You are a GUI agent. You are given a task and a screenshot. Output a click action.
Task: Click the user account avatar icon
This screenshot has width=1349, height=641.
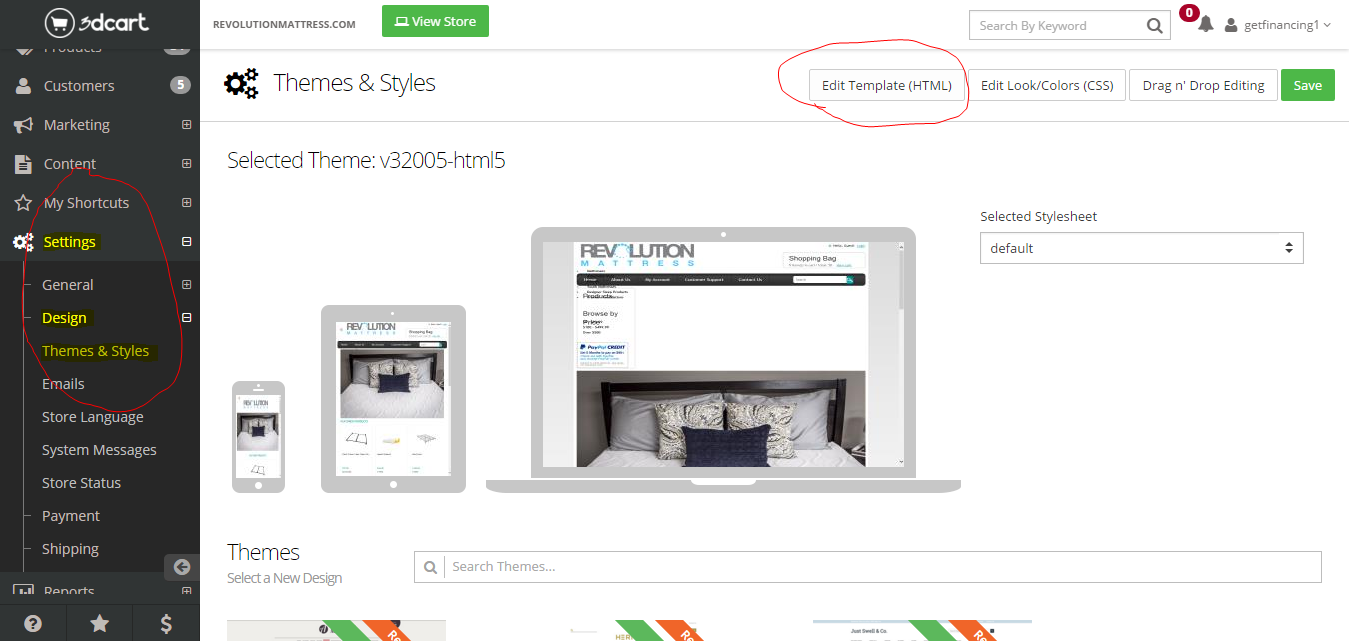[x=1231, y=25]
